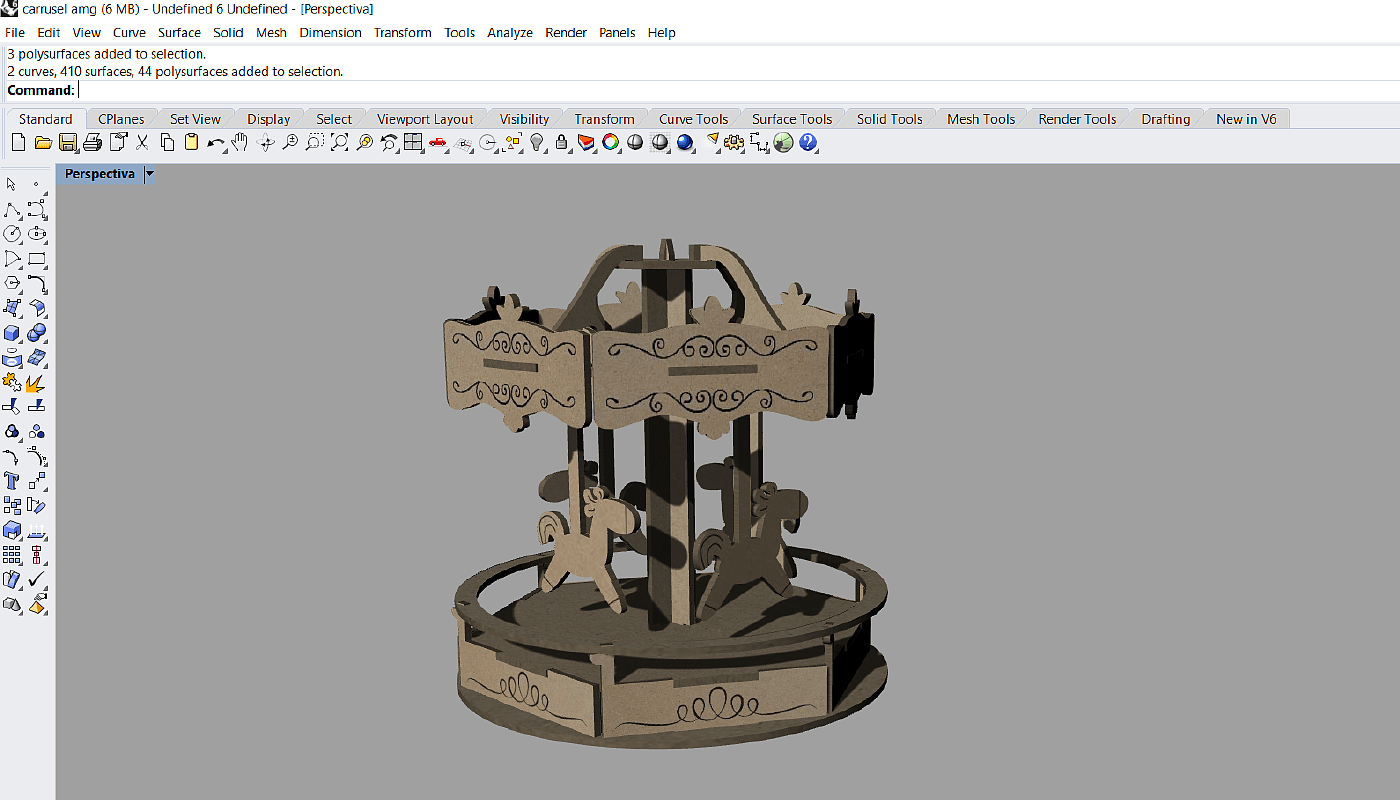Click the Perspectiva viewport title
This screenshot has height=800, width=1400.
coord(99,174)
